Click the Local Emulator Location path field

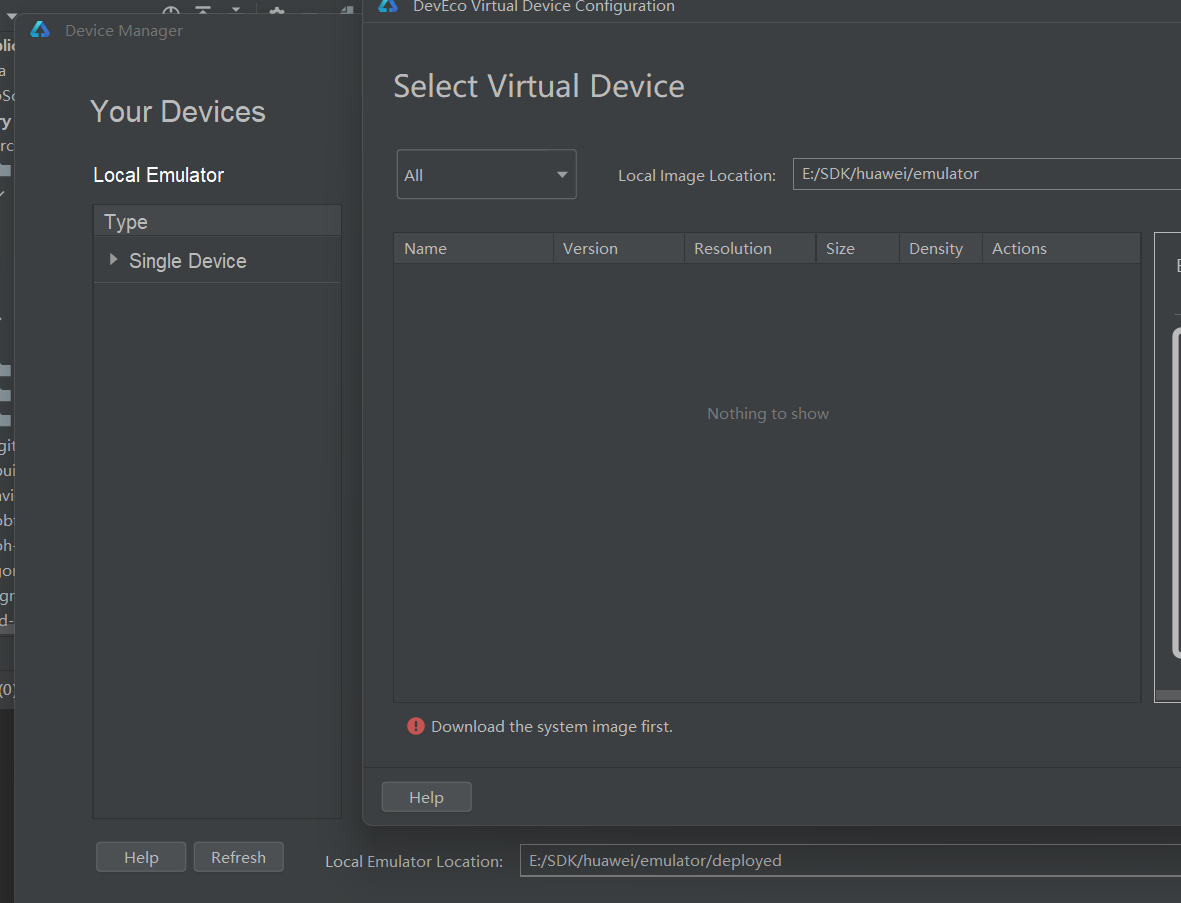(850, 860)
